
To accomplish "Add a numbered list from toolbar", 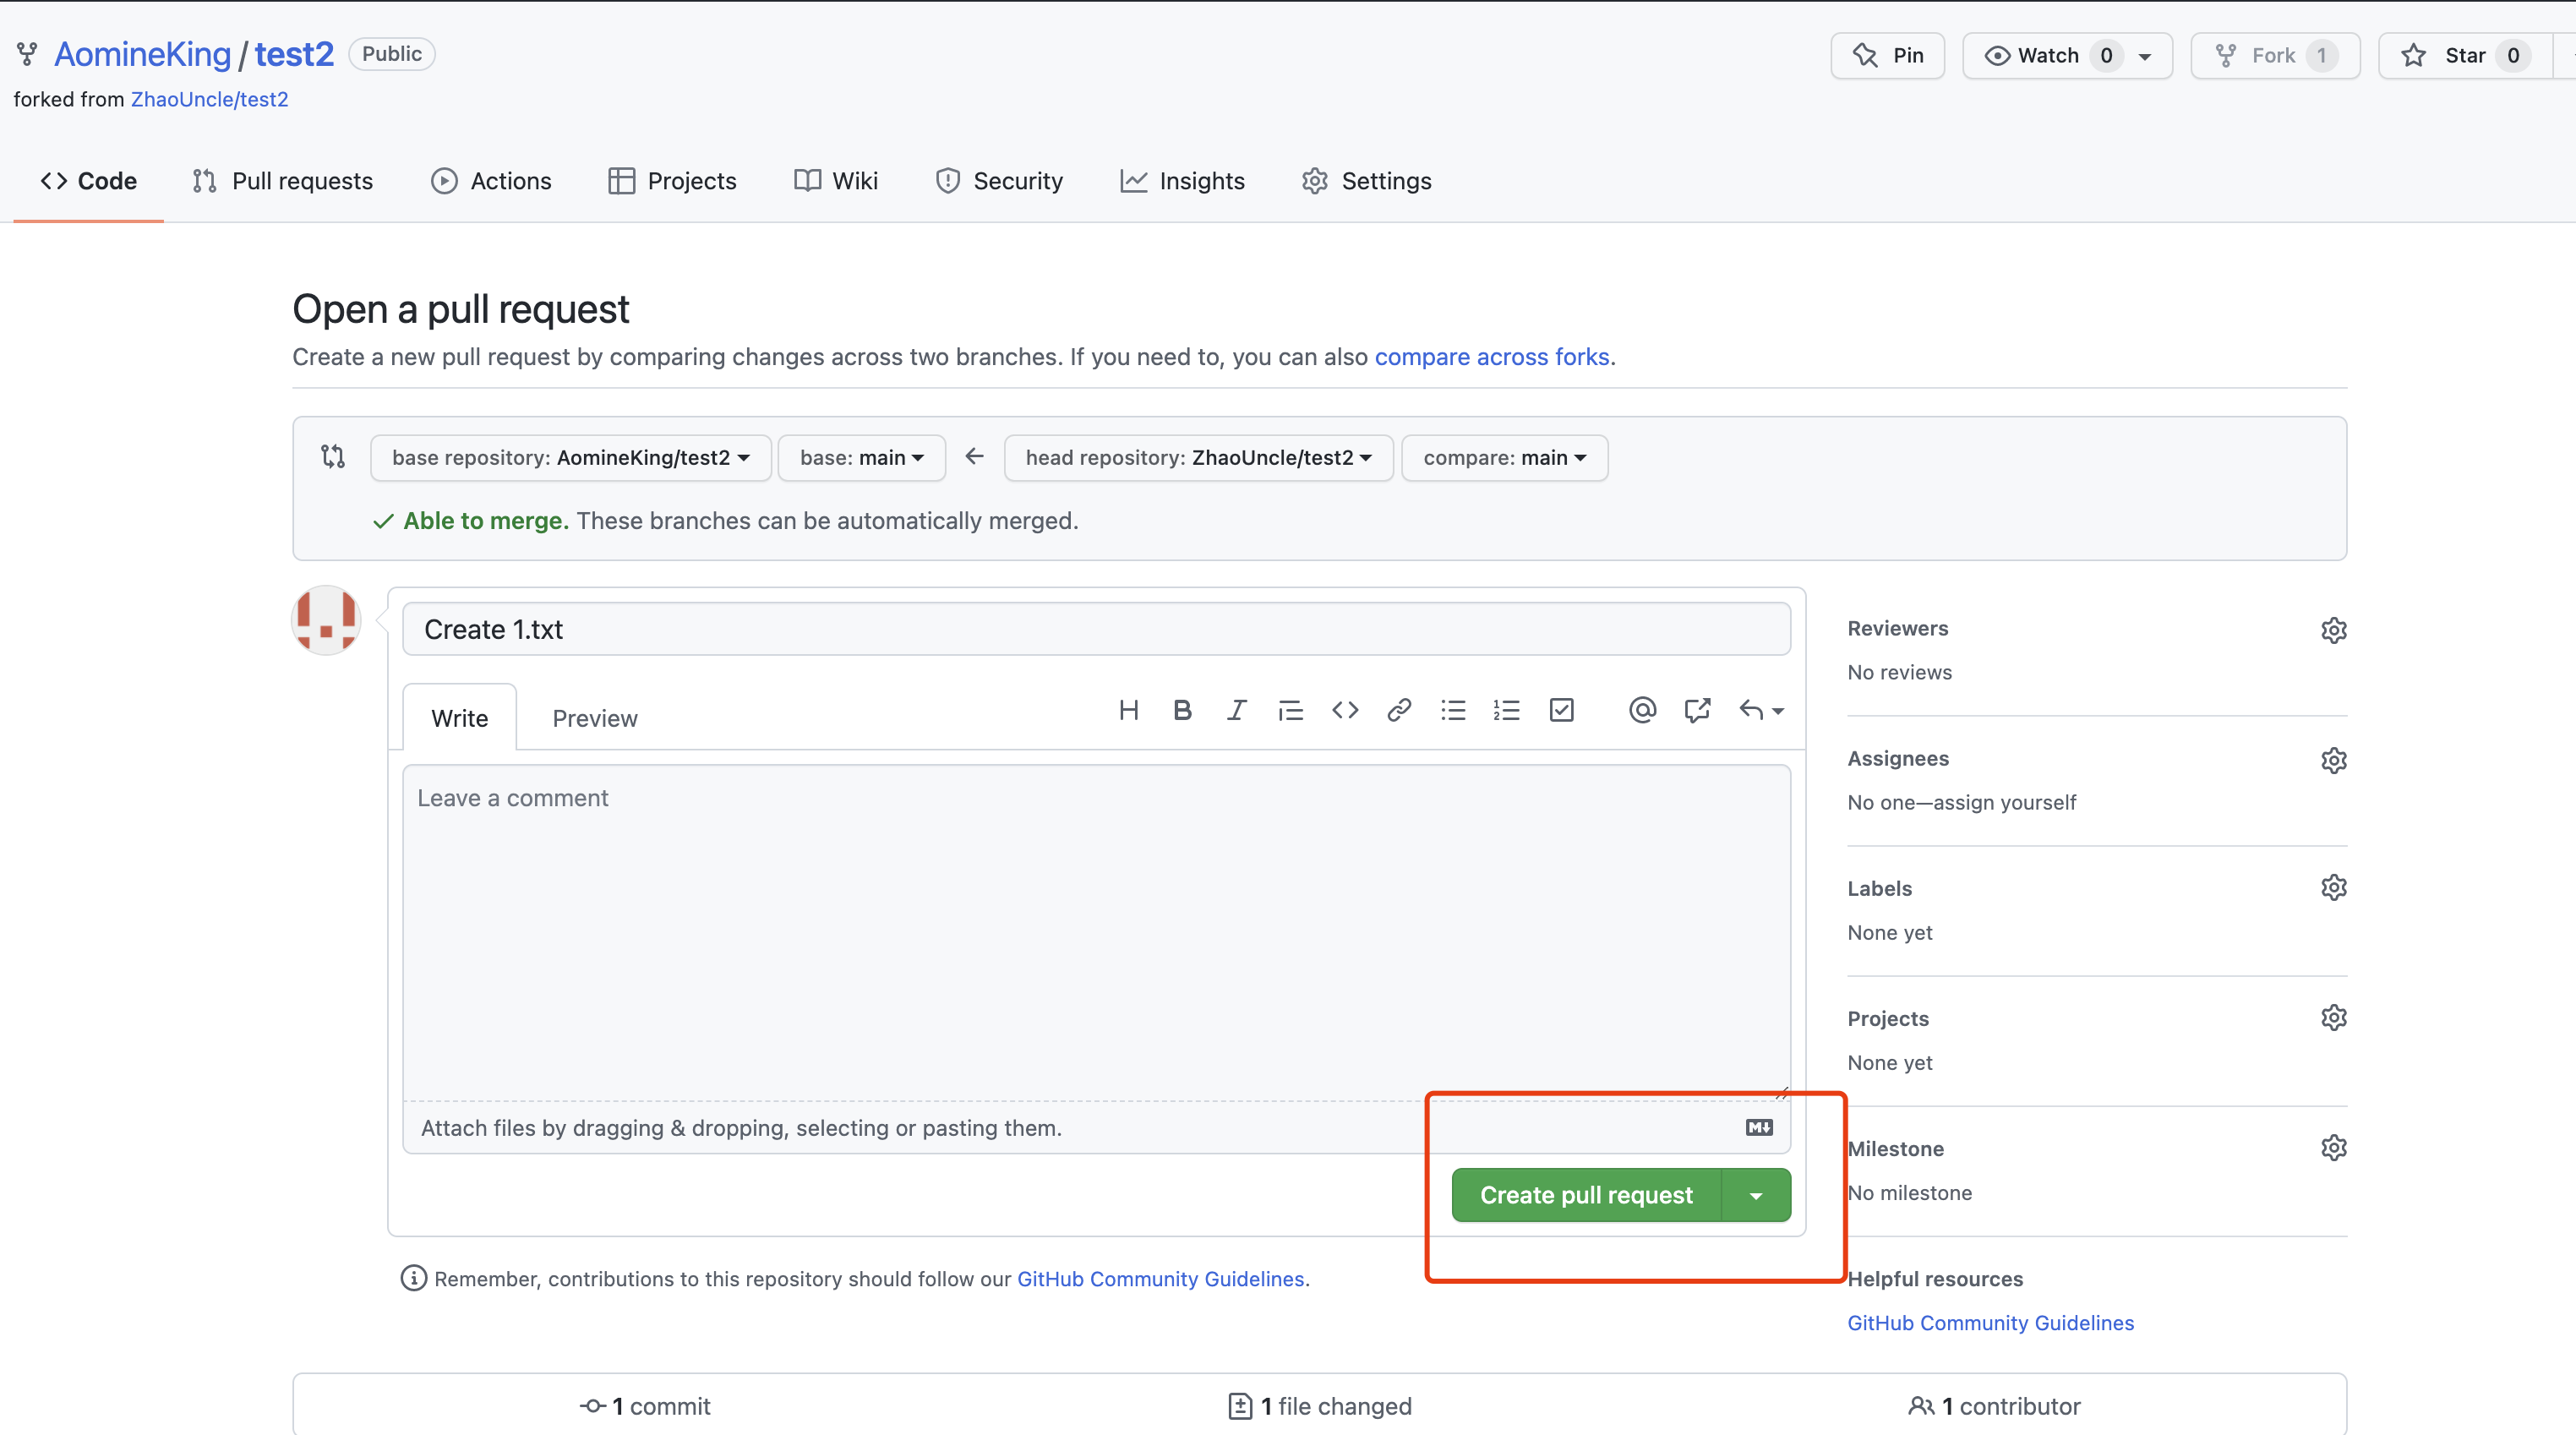I will click(1506, 710).
